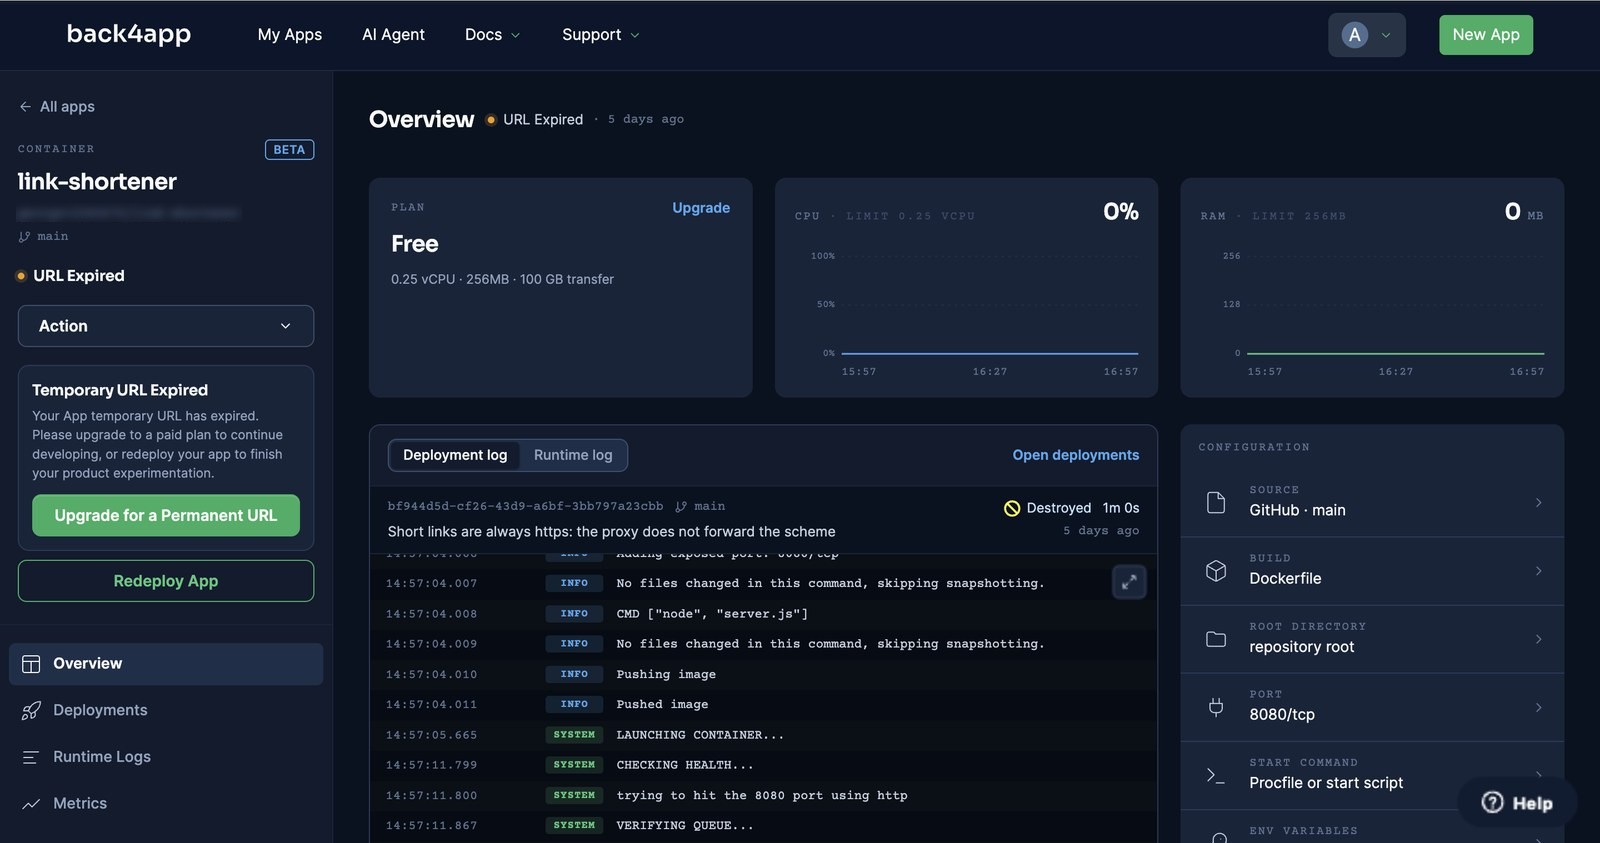1600x843 pixels.
Task: Click log line 'Pushed image'
Action: coord(662,705)
